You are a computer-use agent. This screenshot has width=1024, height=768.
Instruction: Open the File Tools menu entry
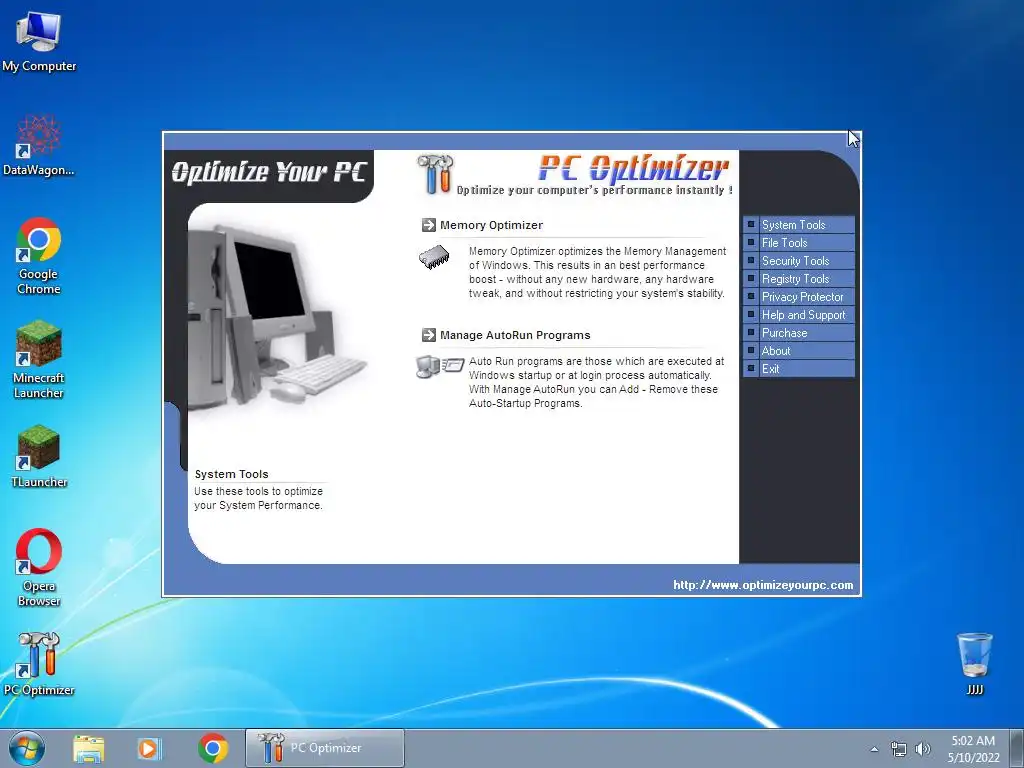799,243
